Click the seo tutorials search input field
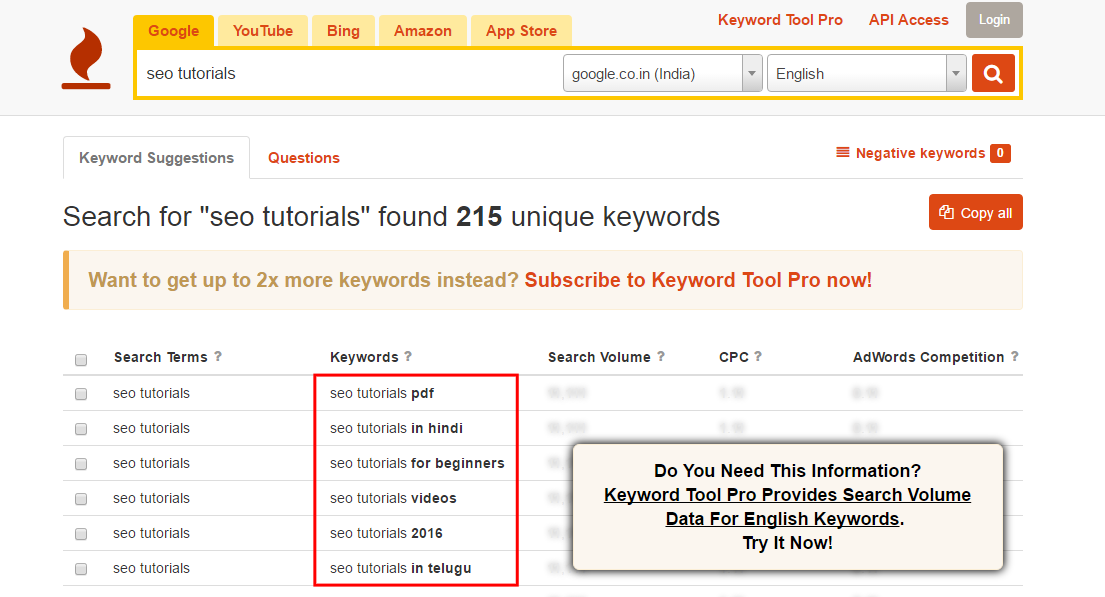 [350, 73]
